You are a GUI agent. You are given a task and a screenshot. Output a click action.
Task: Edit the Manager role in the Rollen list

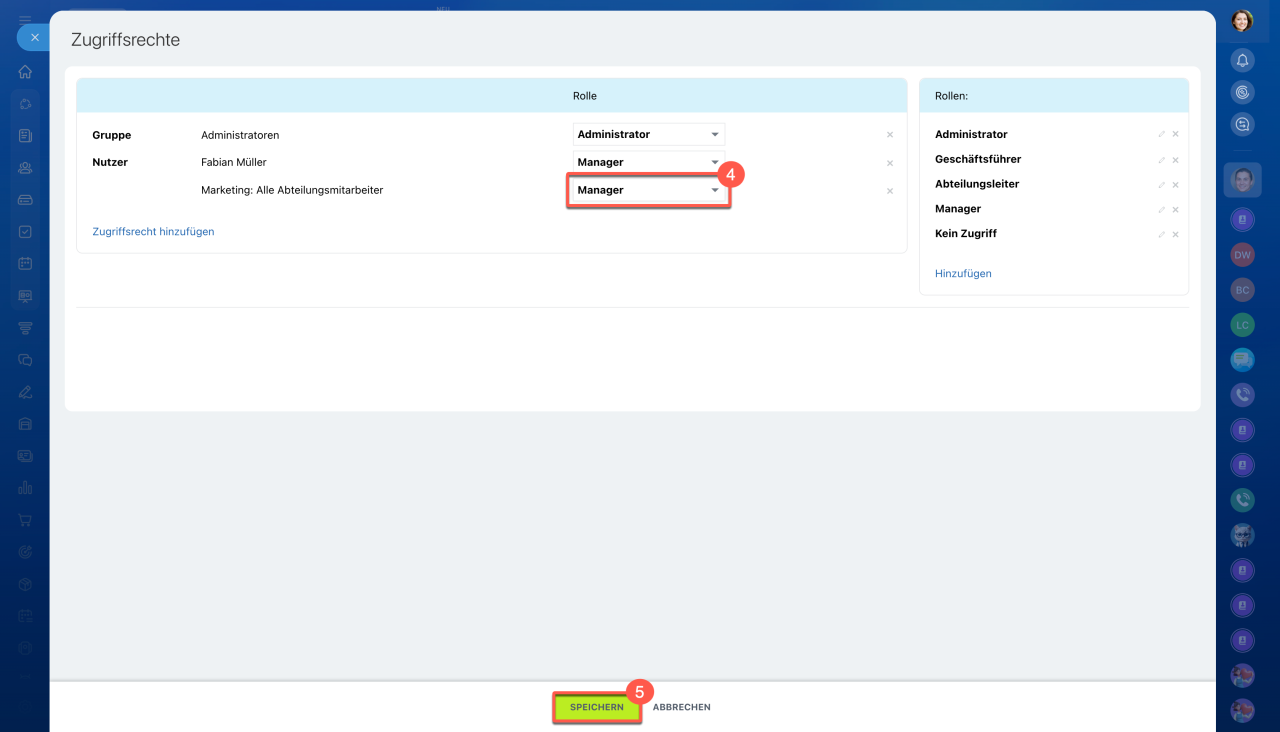1162,209
